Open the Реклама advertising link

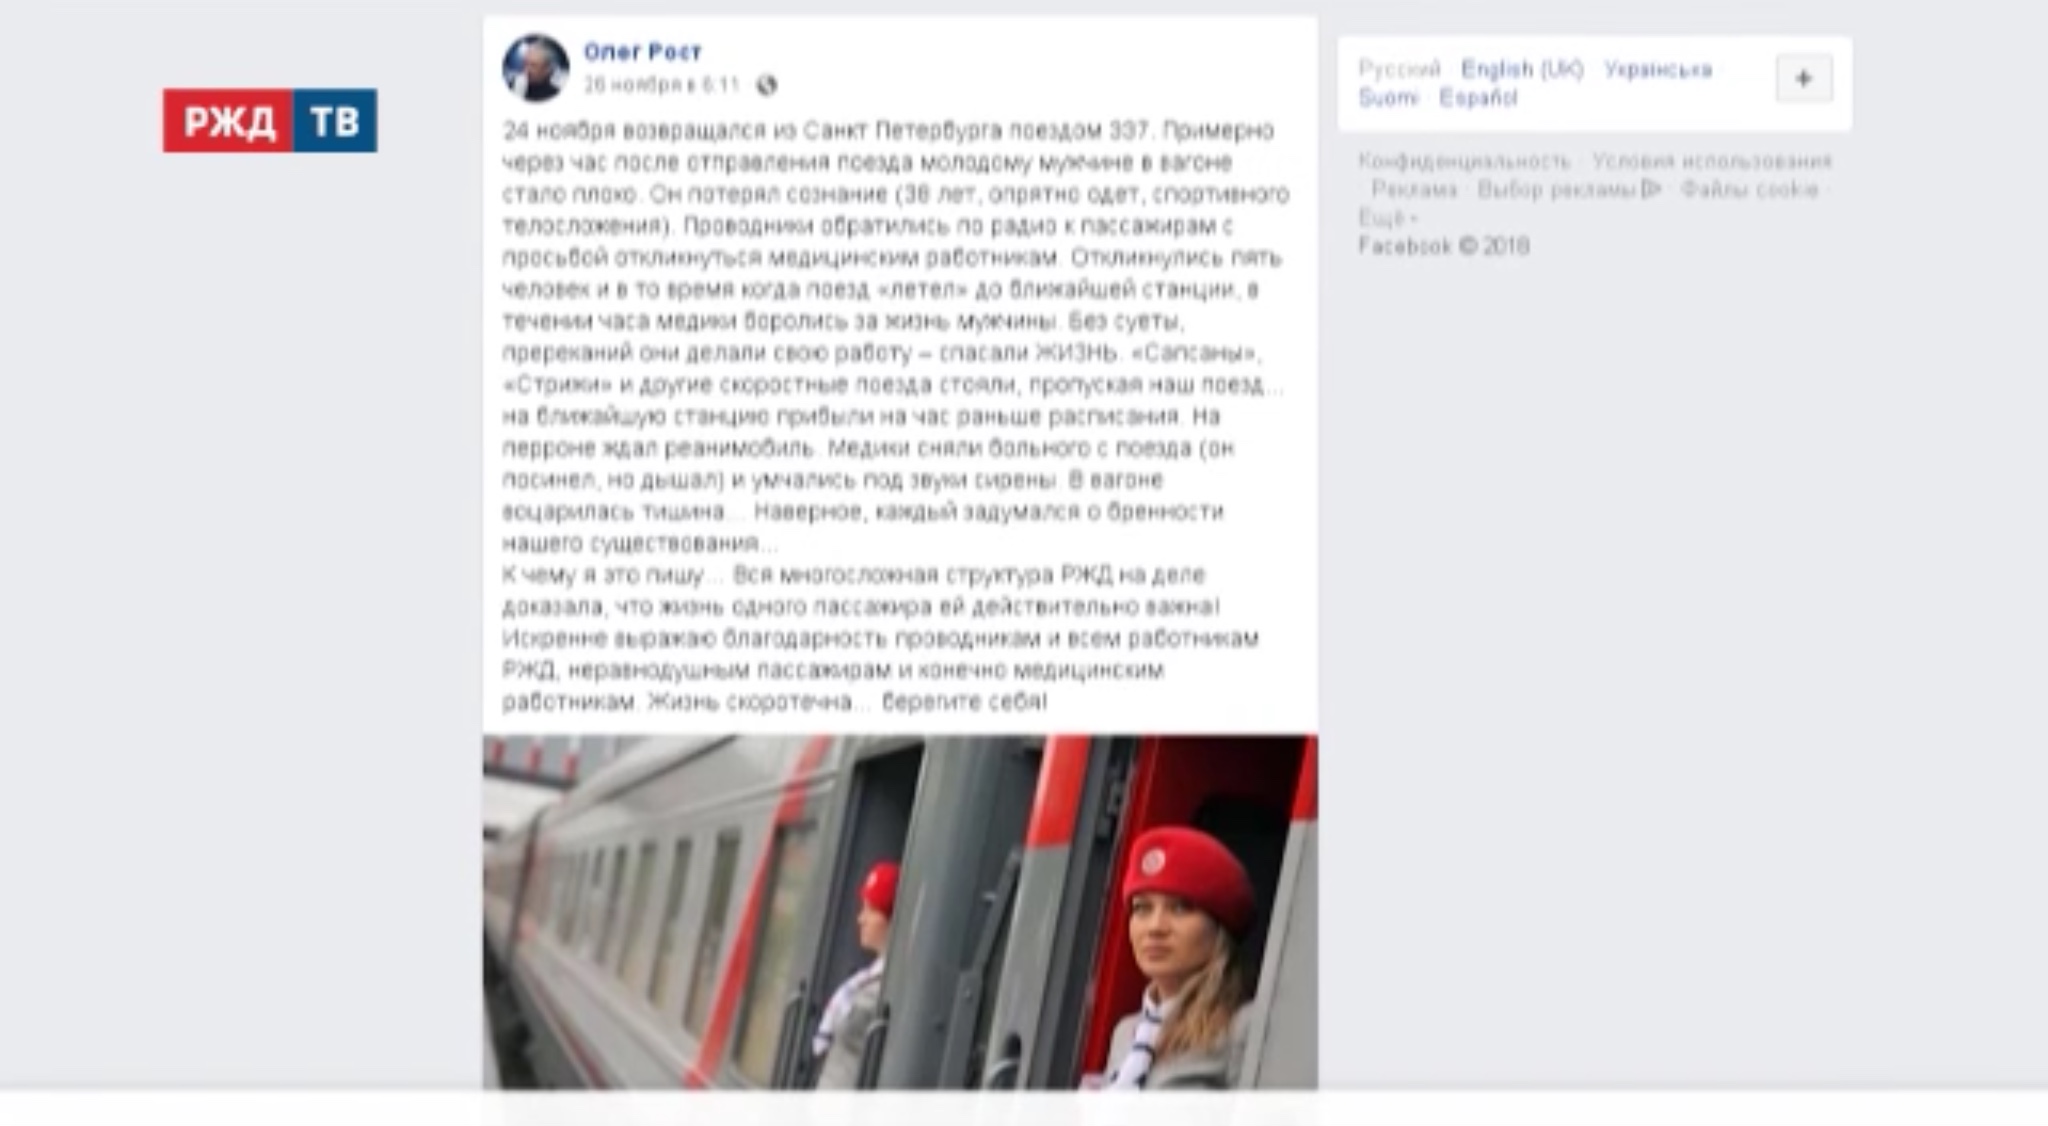pyautogui.click(x=1414, y=189)
